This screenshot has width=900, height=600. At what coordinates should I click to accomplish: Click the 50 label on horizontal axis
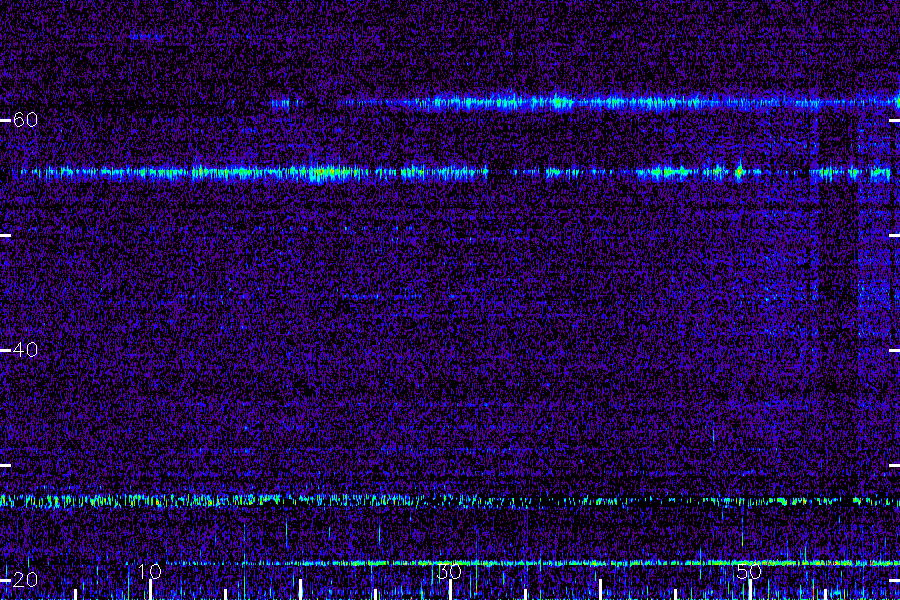749,571
